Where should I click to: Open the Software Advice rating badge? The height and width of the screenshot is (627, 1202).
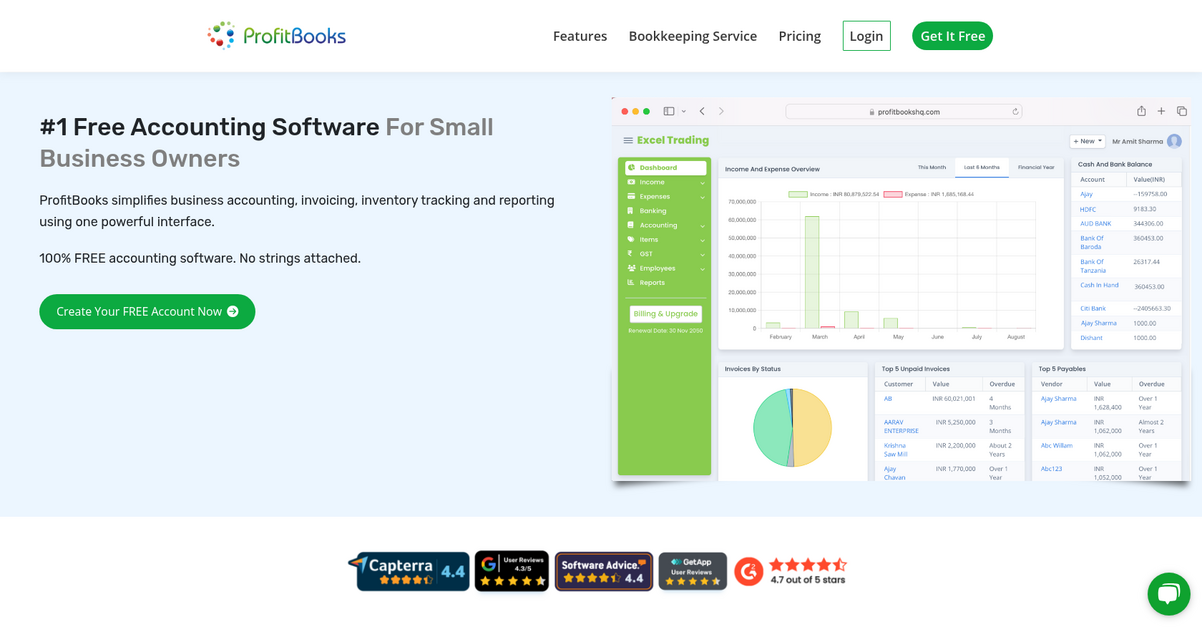(604, 571)
